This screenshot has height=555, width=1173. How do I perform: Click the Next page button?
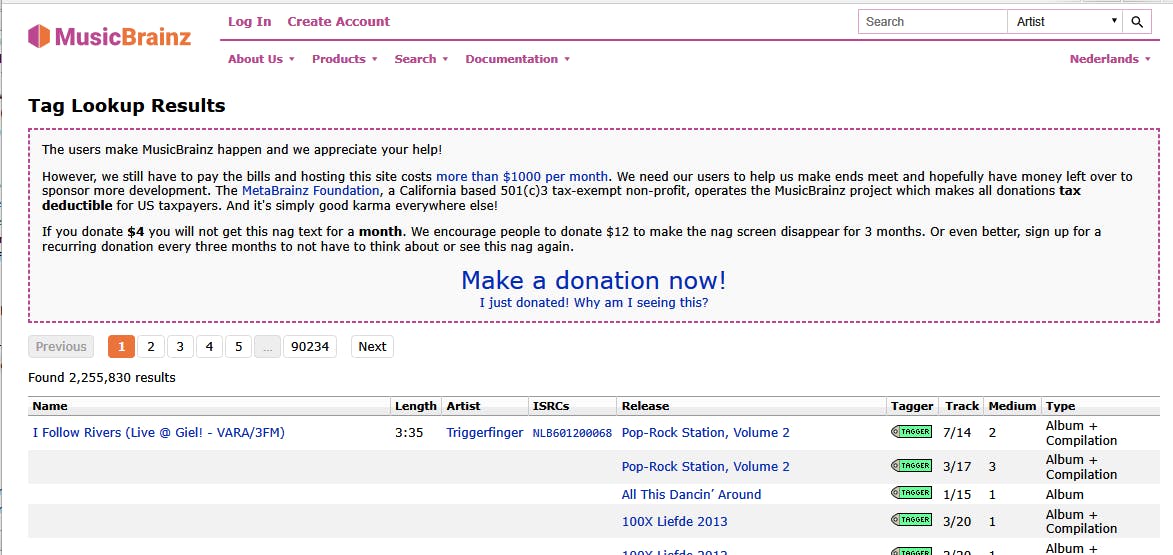[372, 346]
